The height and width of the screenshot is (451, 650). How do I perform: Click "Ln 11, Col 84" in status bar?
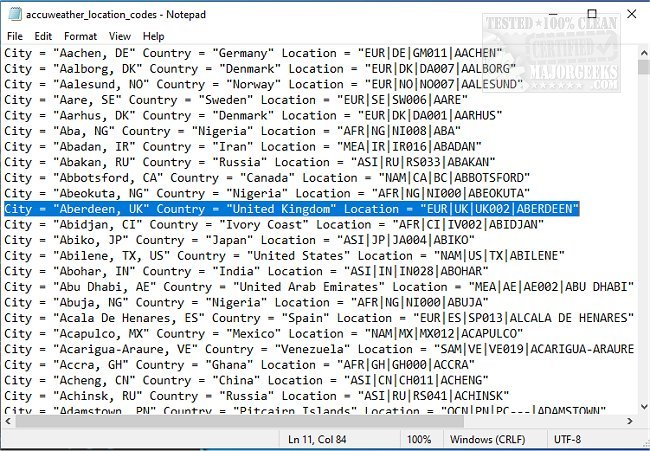[x=317, y=439]
